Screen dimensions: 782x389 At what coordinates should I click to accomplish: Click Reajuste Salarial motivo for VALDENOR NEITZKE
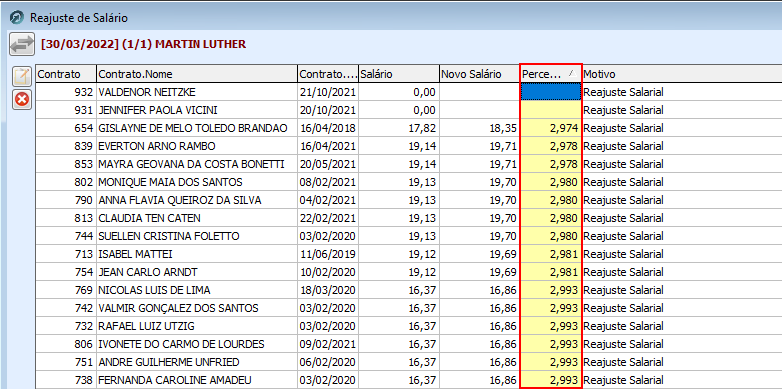[623, 92]
